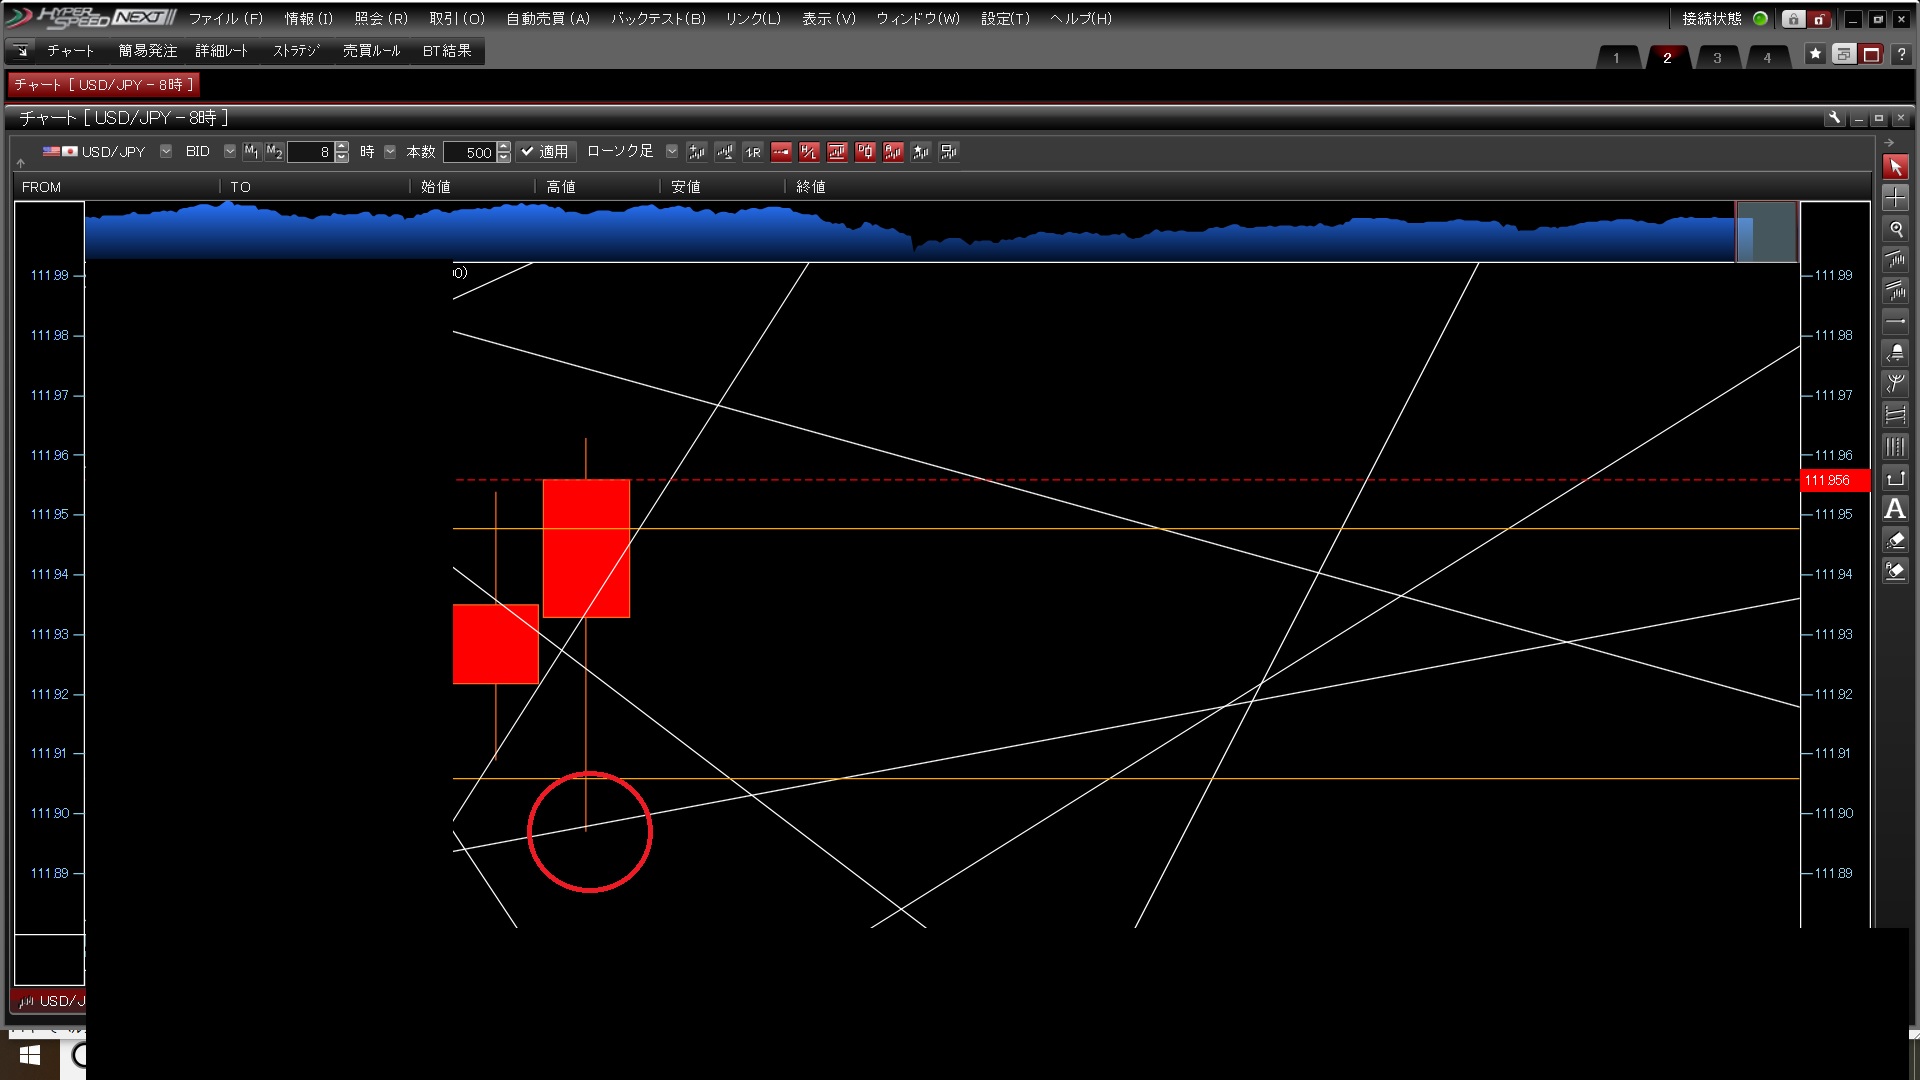This screenshot has width=1920, height=1080.
Task: Select the zoom magnifier tool
Action: (1895, 229)
